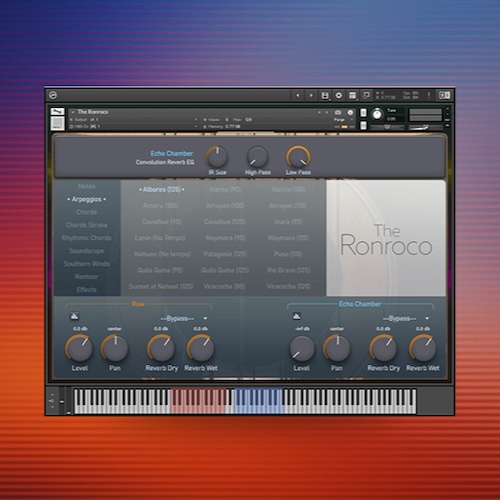Click the Raw Reverb Wet knob
Image resolution: width=500 pixels, height=500 pixels.
pos(201,348)
